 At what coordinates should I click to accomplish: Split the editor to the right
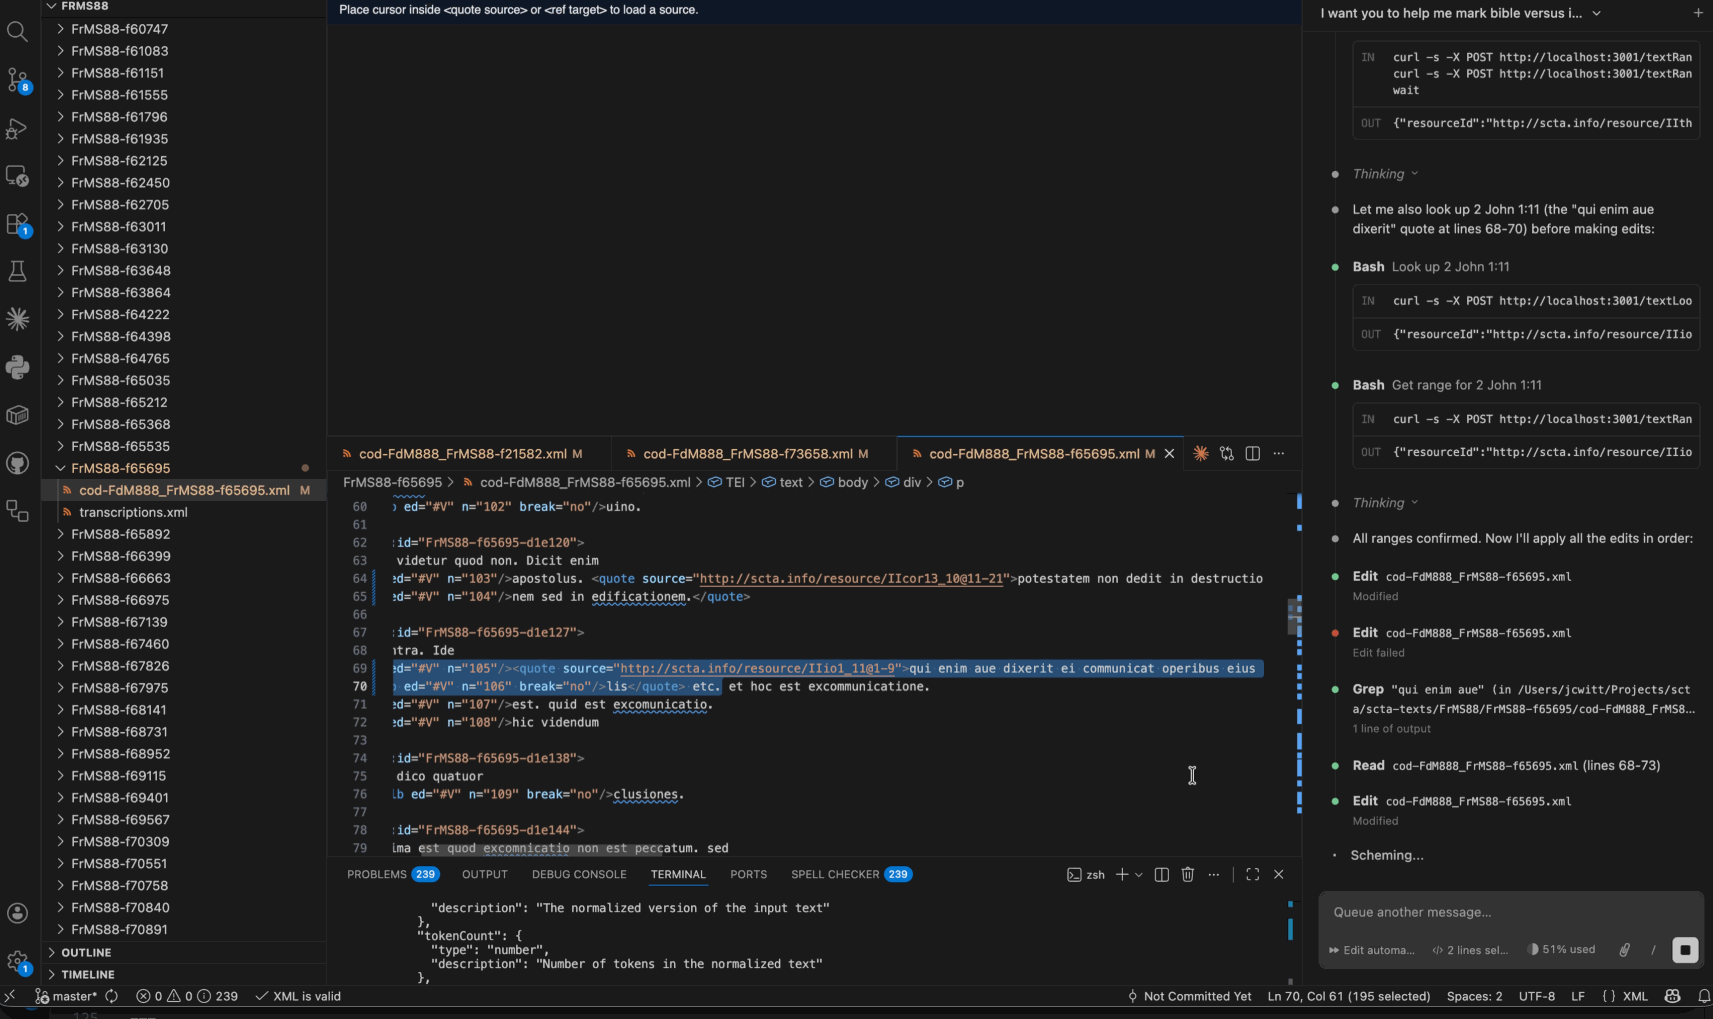coord(1253,454)
